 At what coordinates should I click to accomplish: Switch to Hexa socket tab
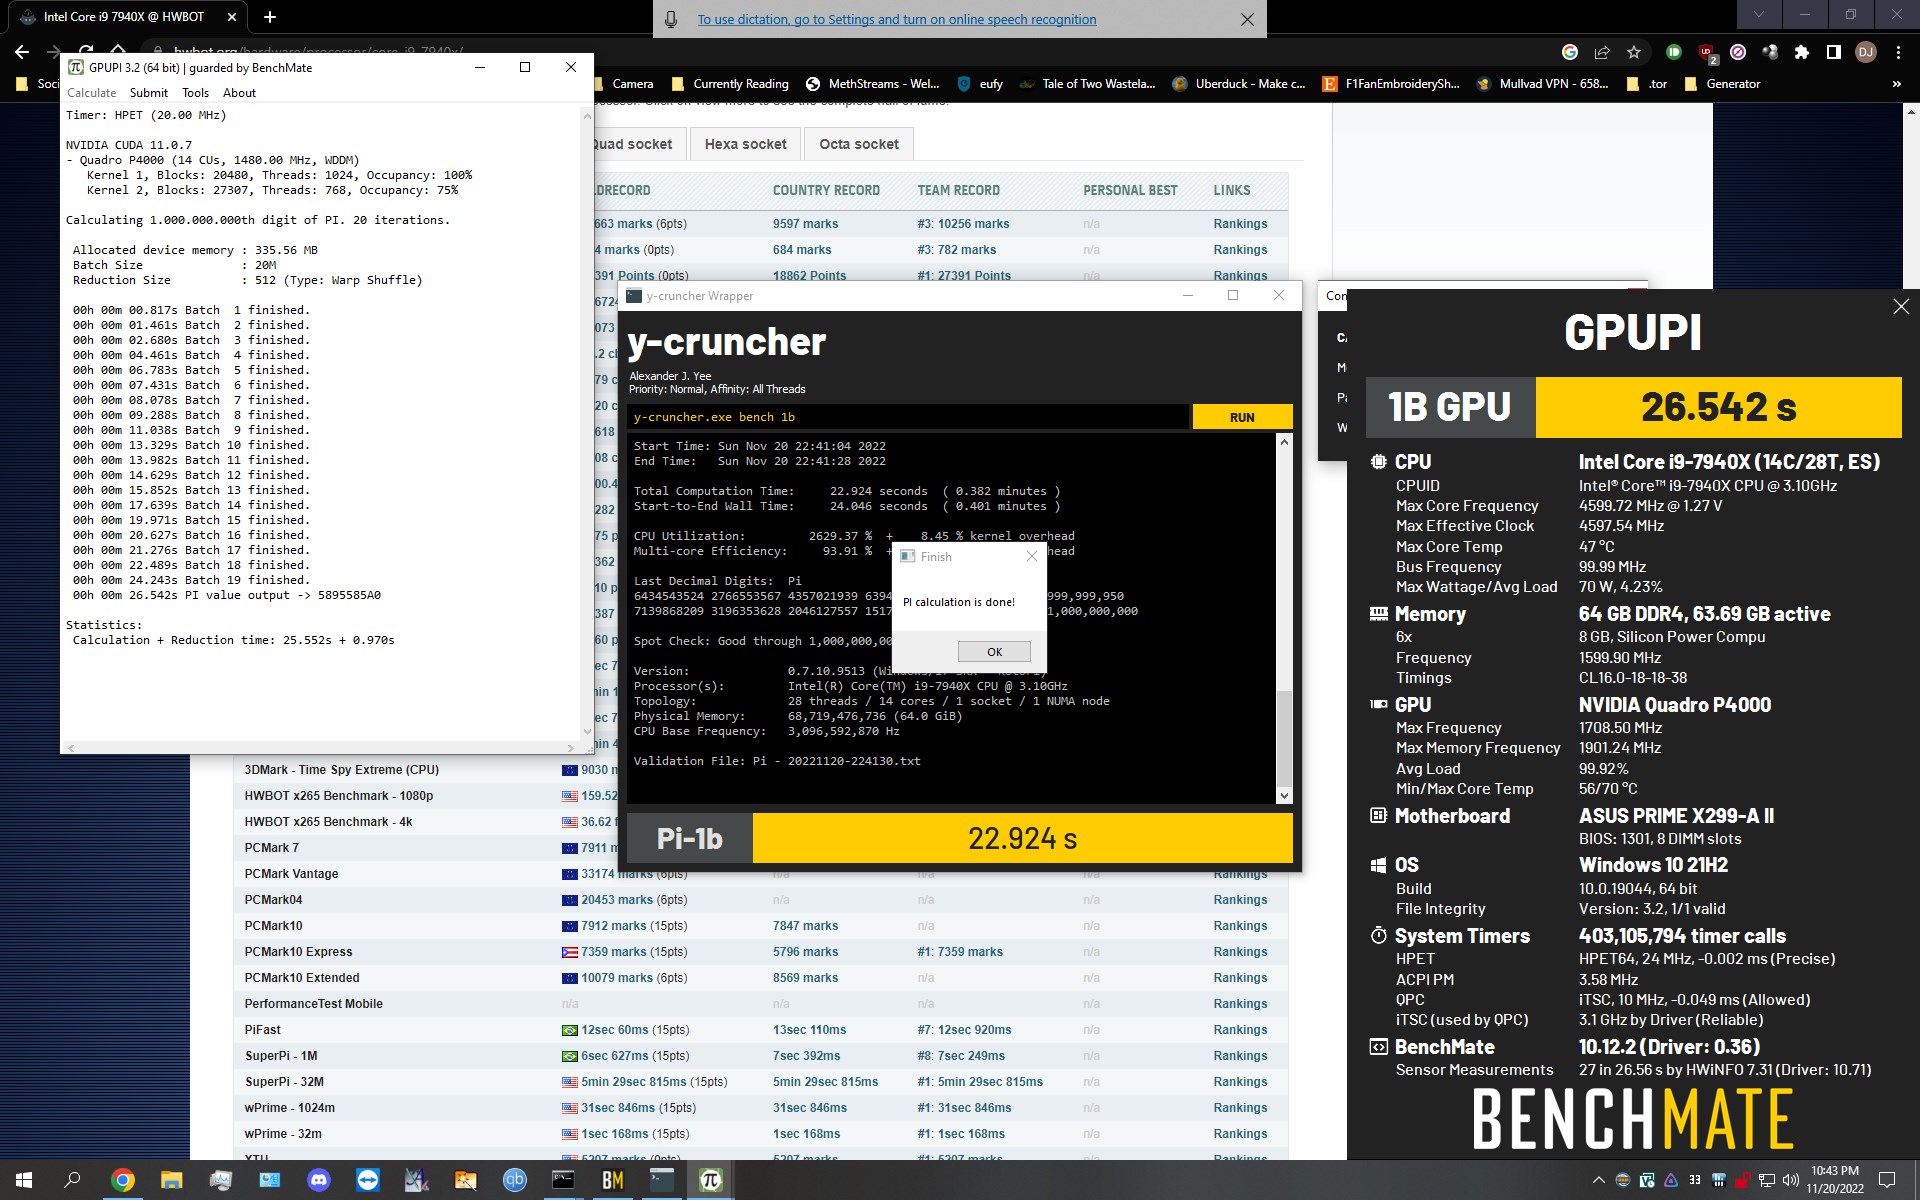pyautogui.click(x=745, y=144)
